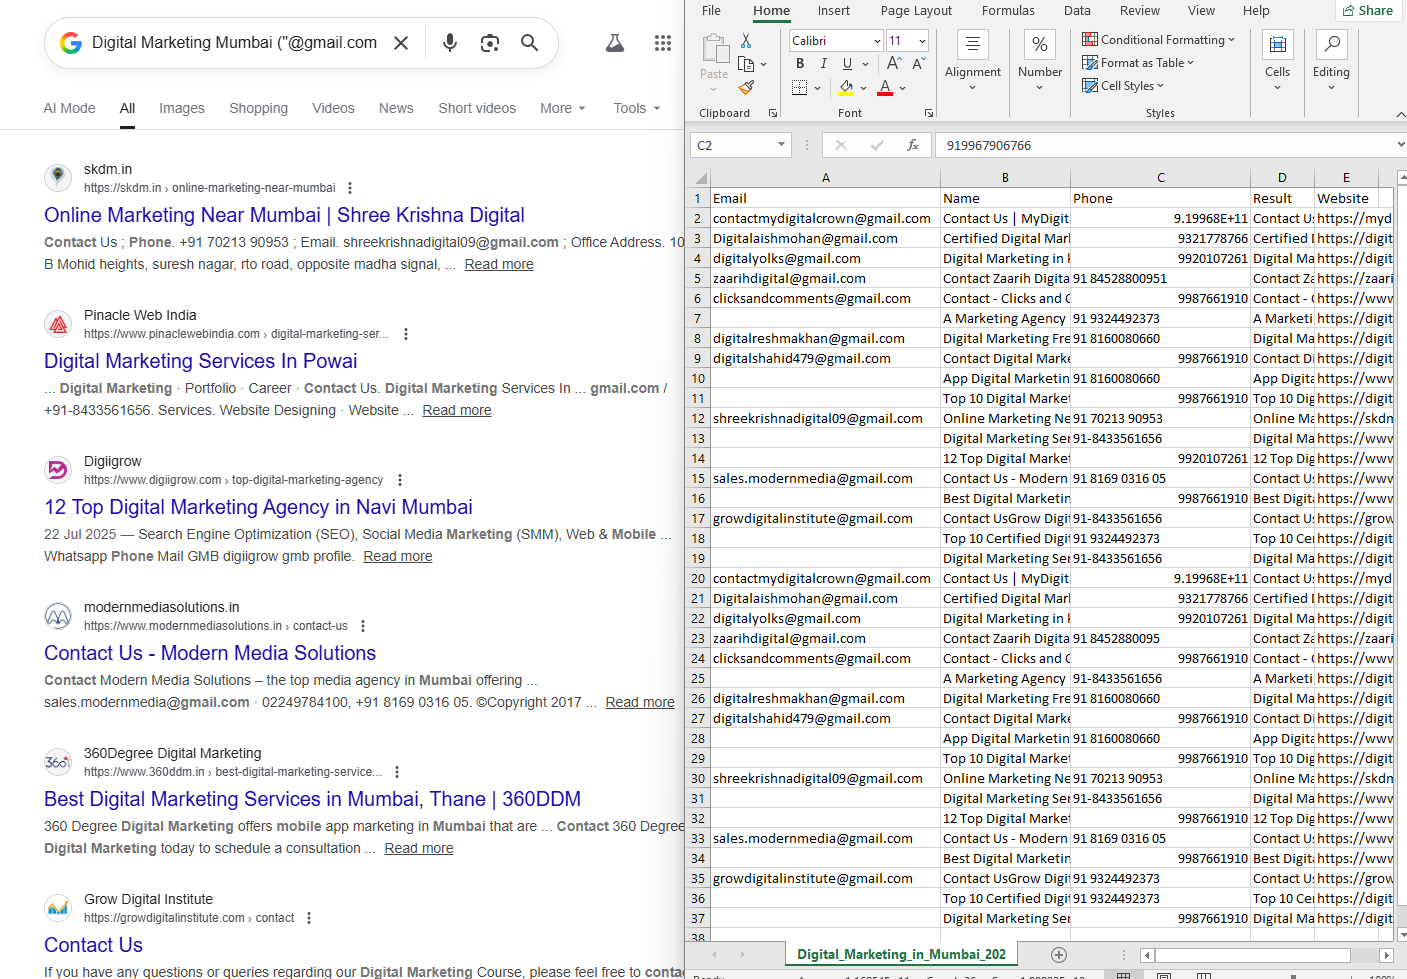Viewport: 1407px width, 979px height.
Task: Apply the yellow fill color
Action: click(846, 88)
